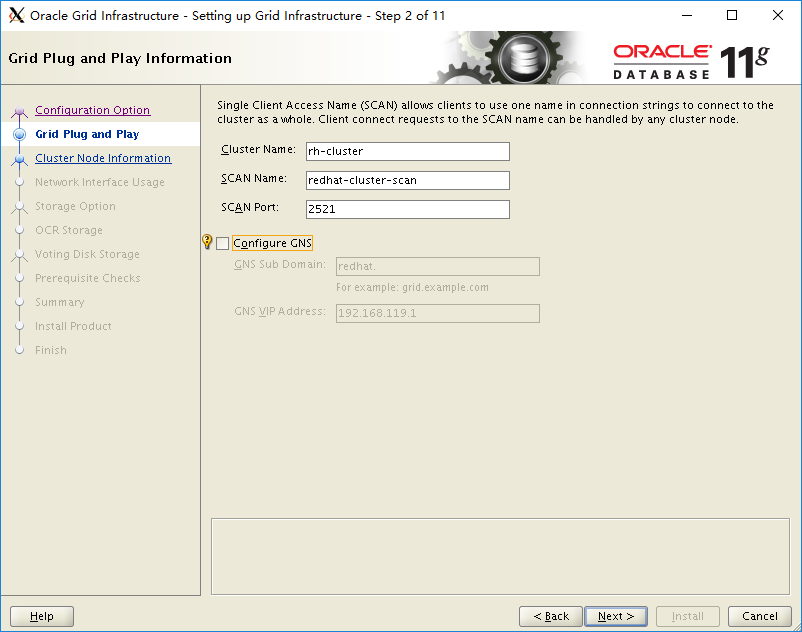Image resolution: width=802 pixels, height=632 pixels.
Task: Click the empty message pane at bottom
Action: click(x=500, y=557)
